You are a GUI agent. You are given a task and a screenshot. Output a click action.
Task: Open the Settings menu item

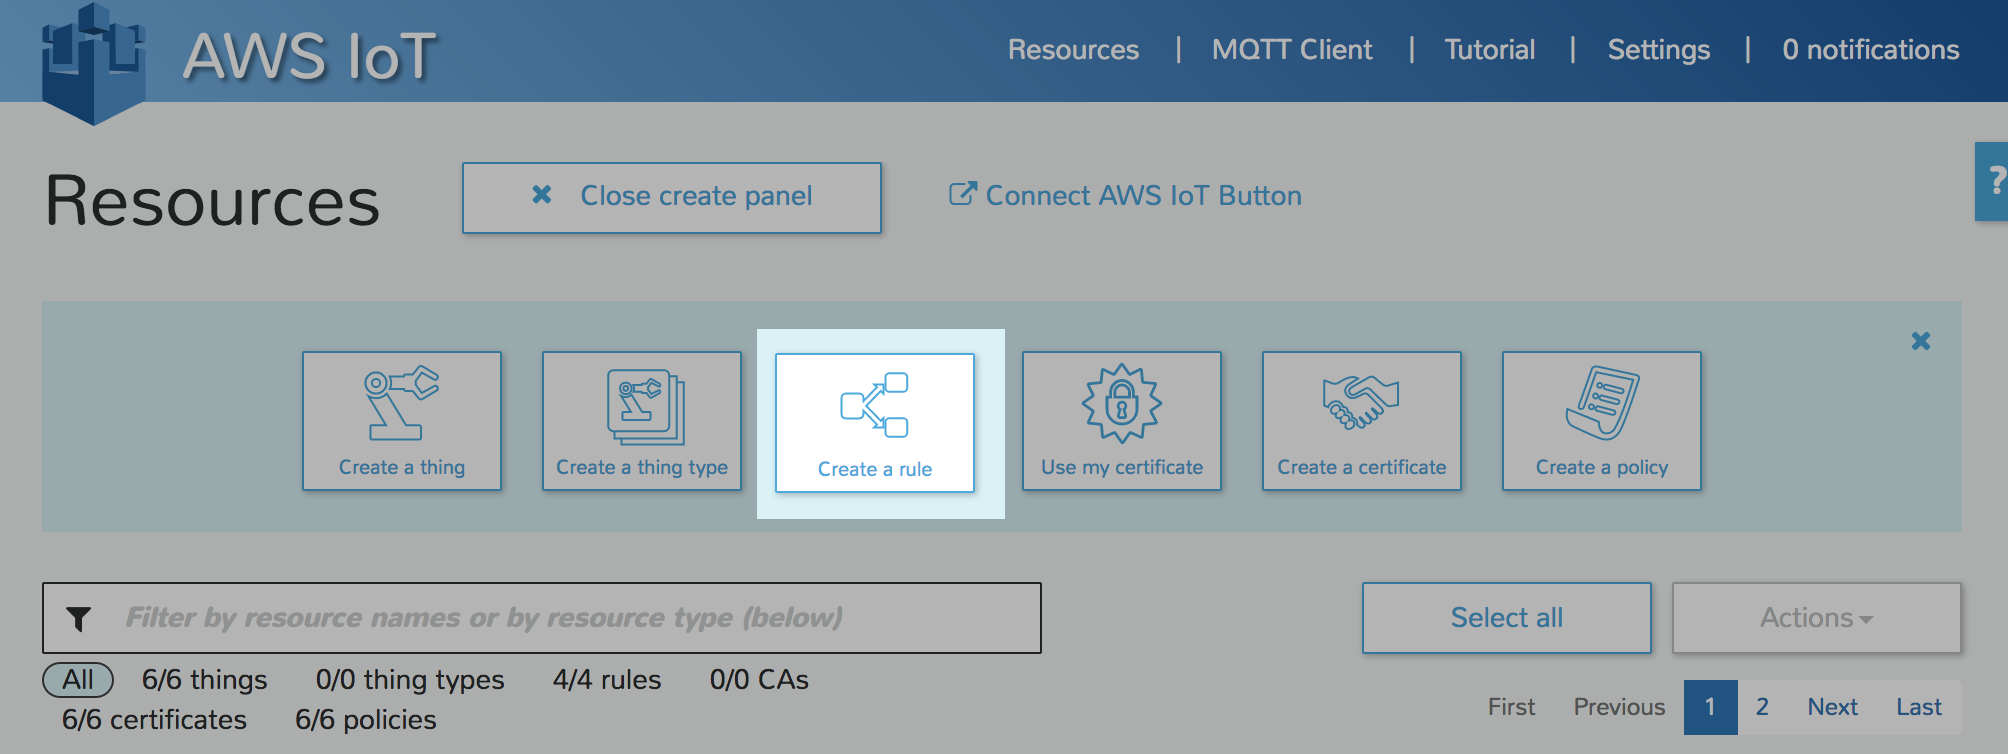pos(1658,50)
